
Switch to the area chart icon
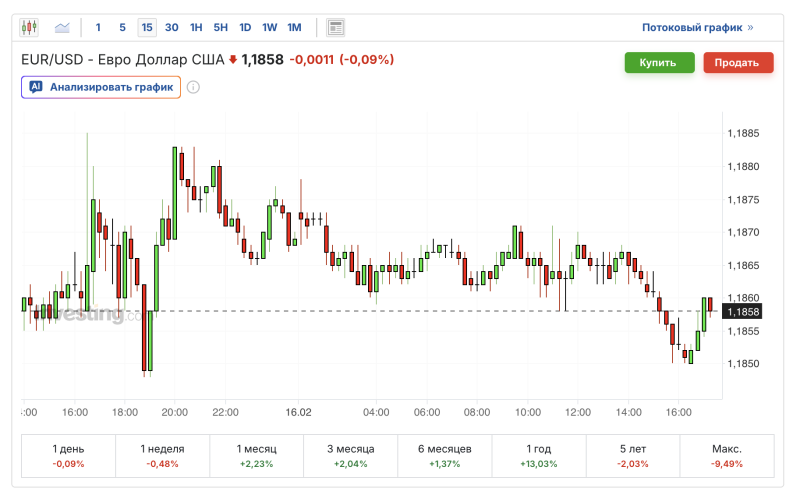(63, 27)
